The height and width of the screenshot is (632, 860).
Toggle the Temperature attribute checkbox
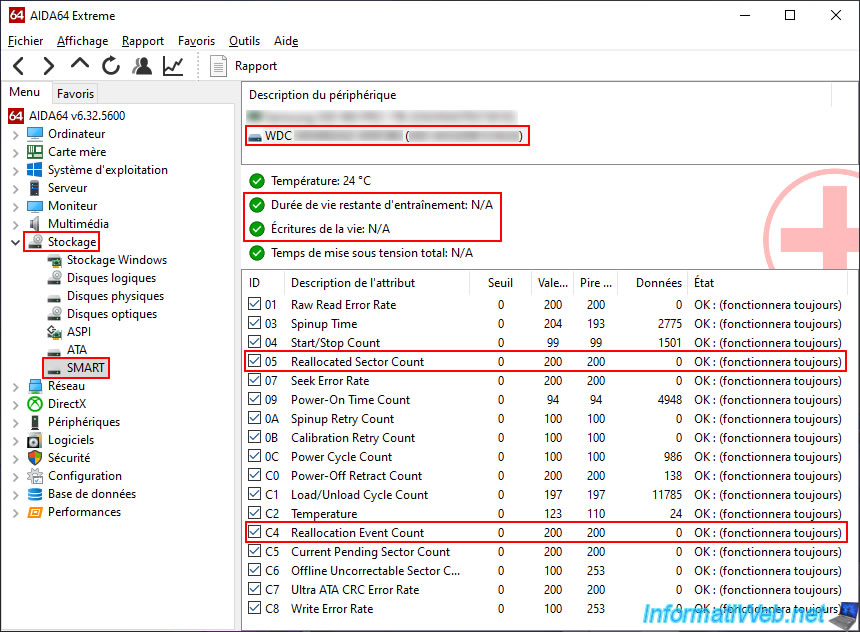tap(254, 514)
